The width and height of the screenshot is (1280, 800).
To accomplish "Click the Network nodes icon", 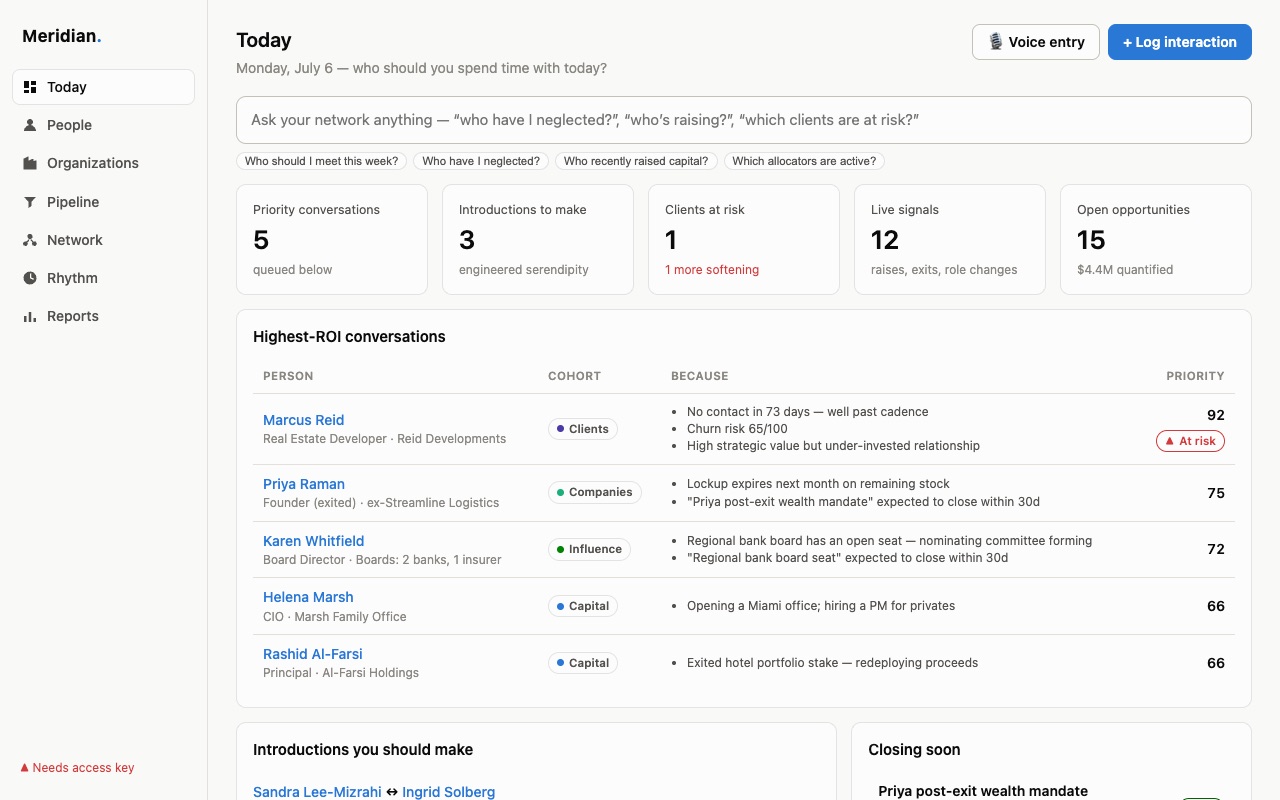I will pos(30,240).
